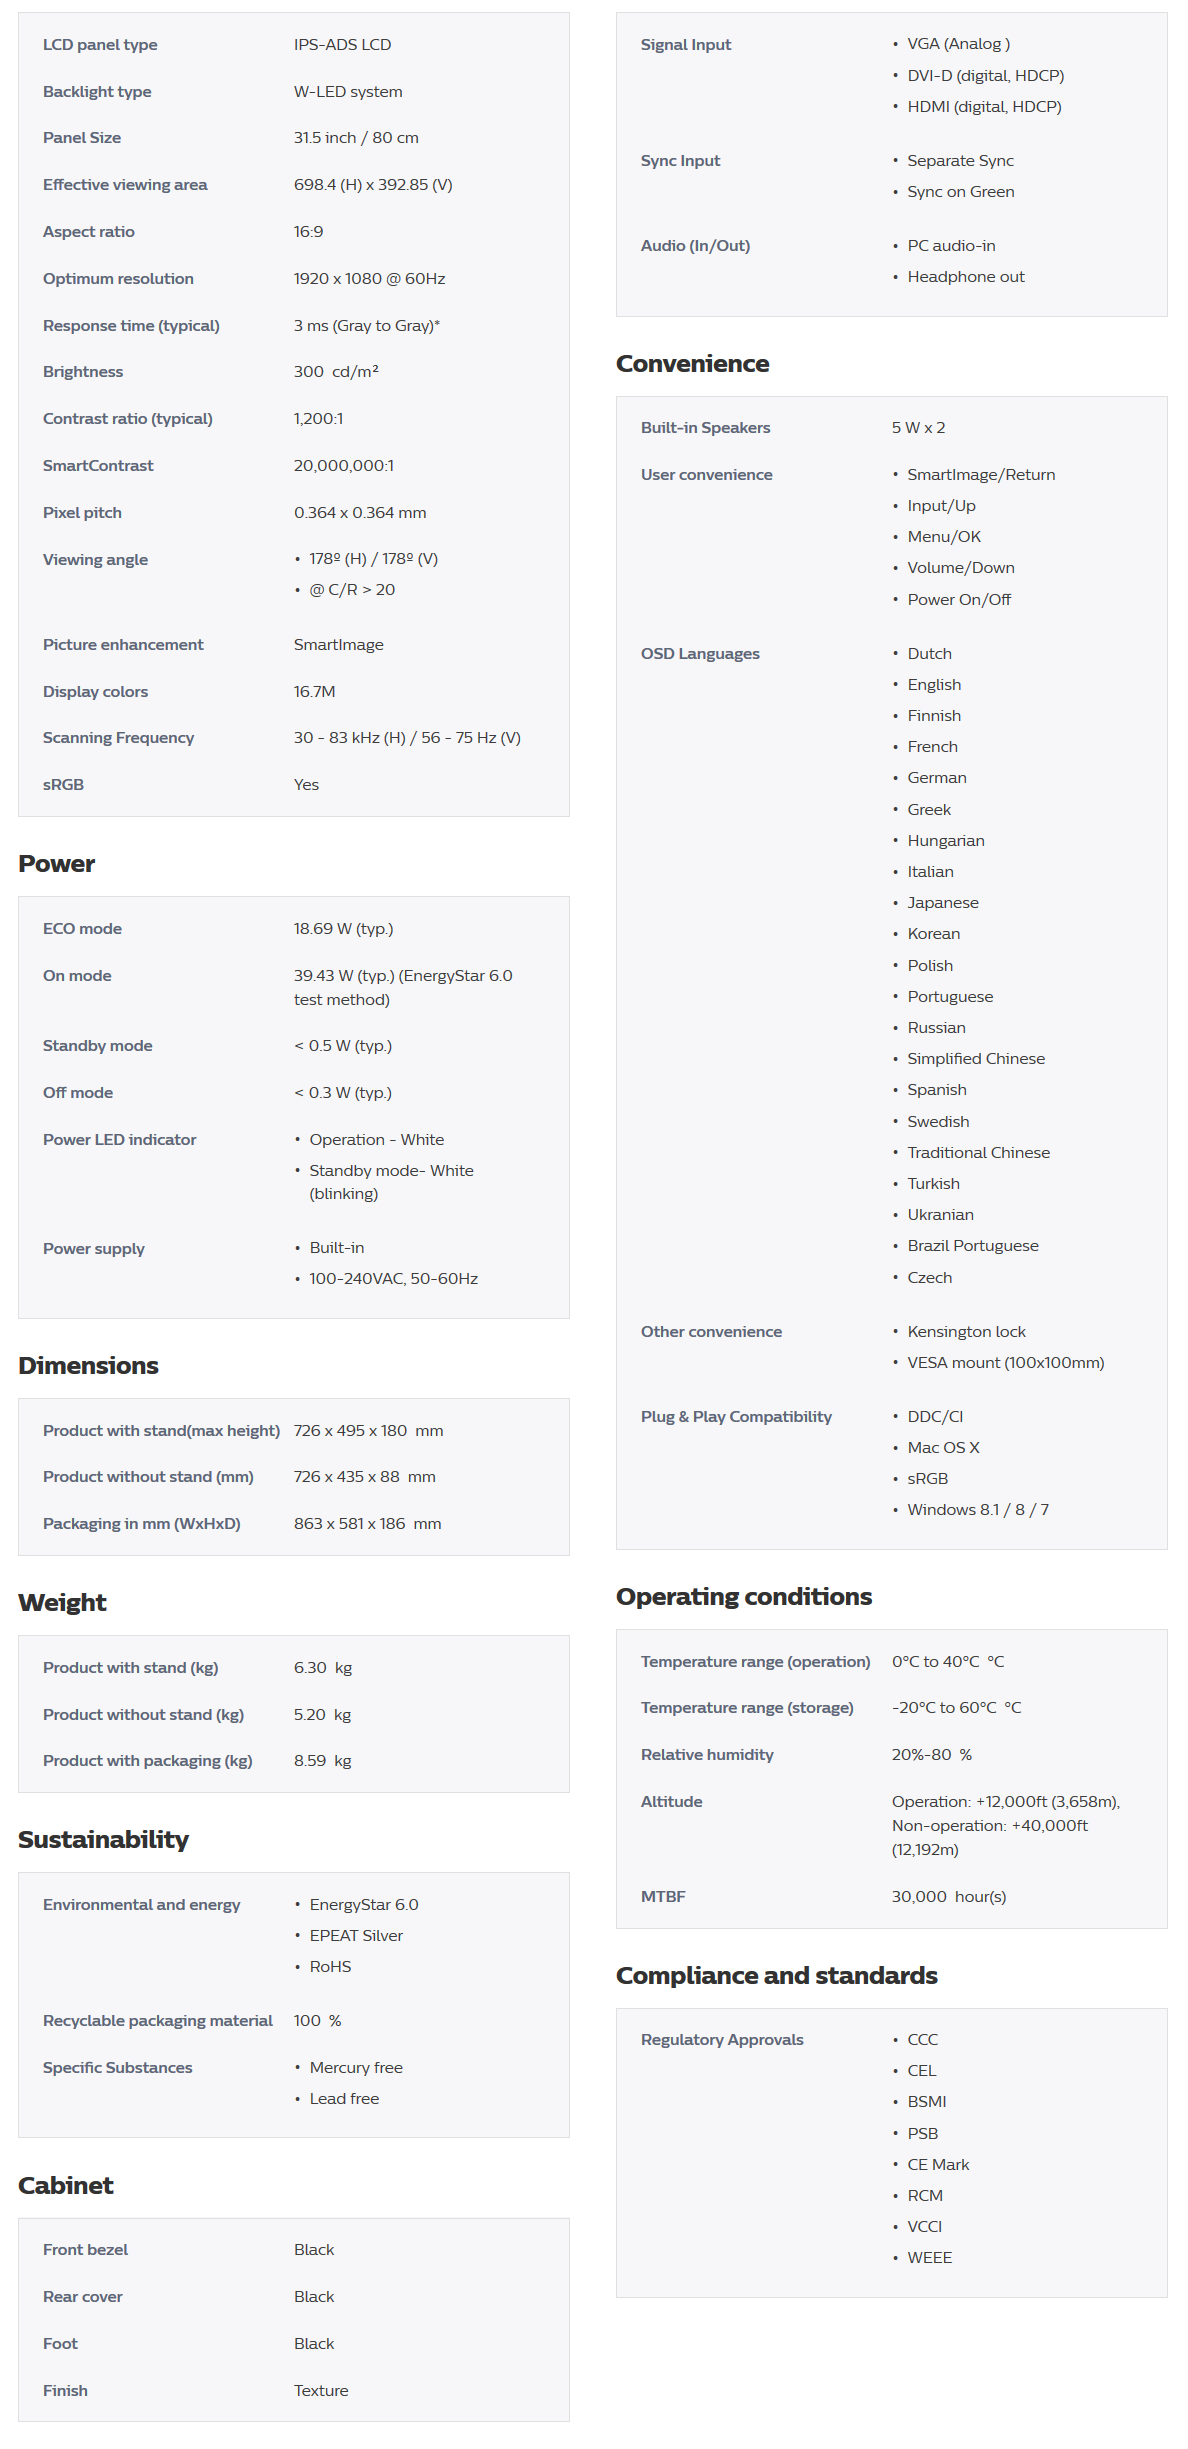Image resolution: width=1188 pixels, height=2449 pixels.
Task: Select the Weight section heading
Action: [x=62, y=1603]
